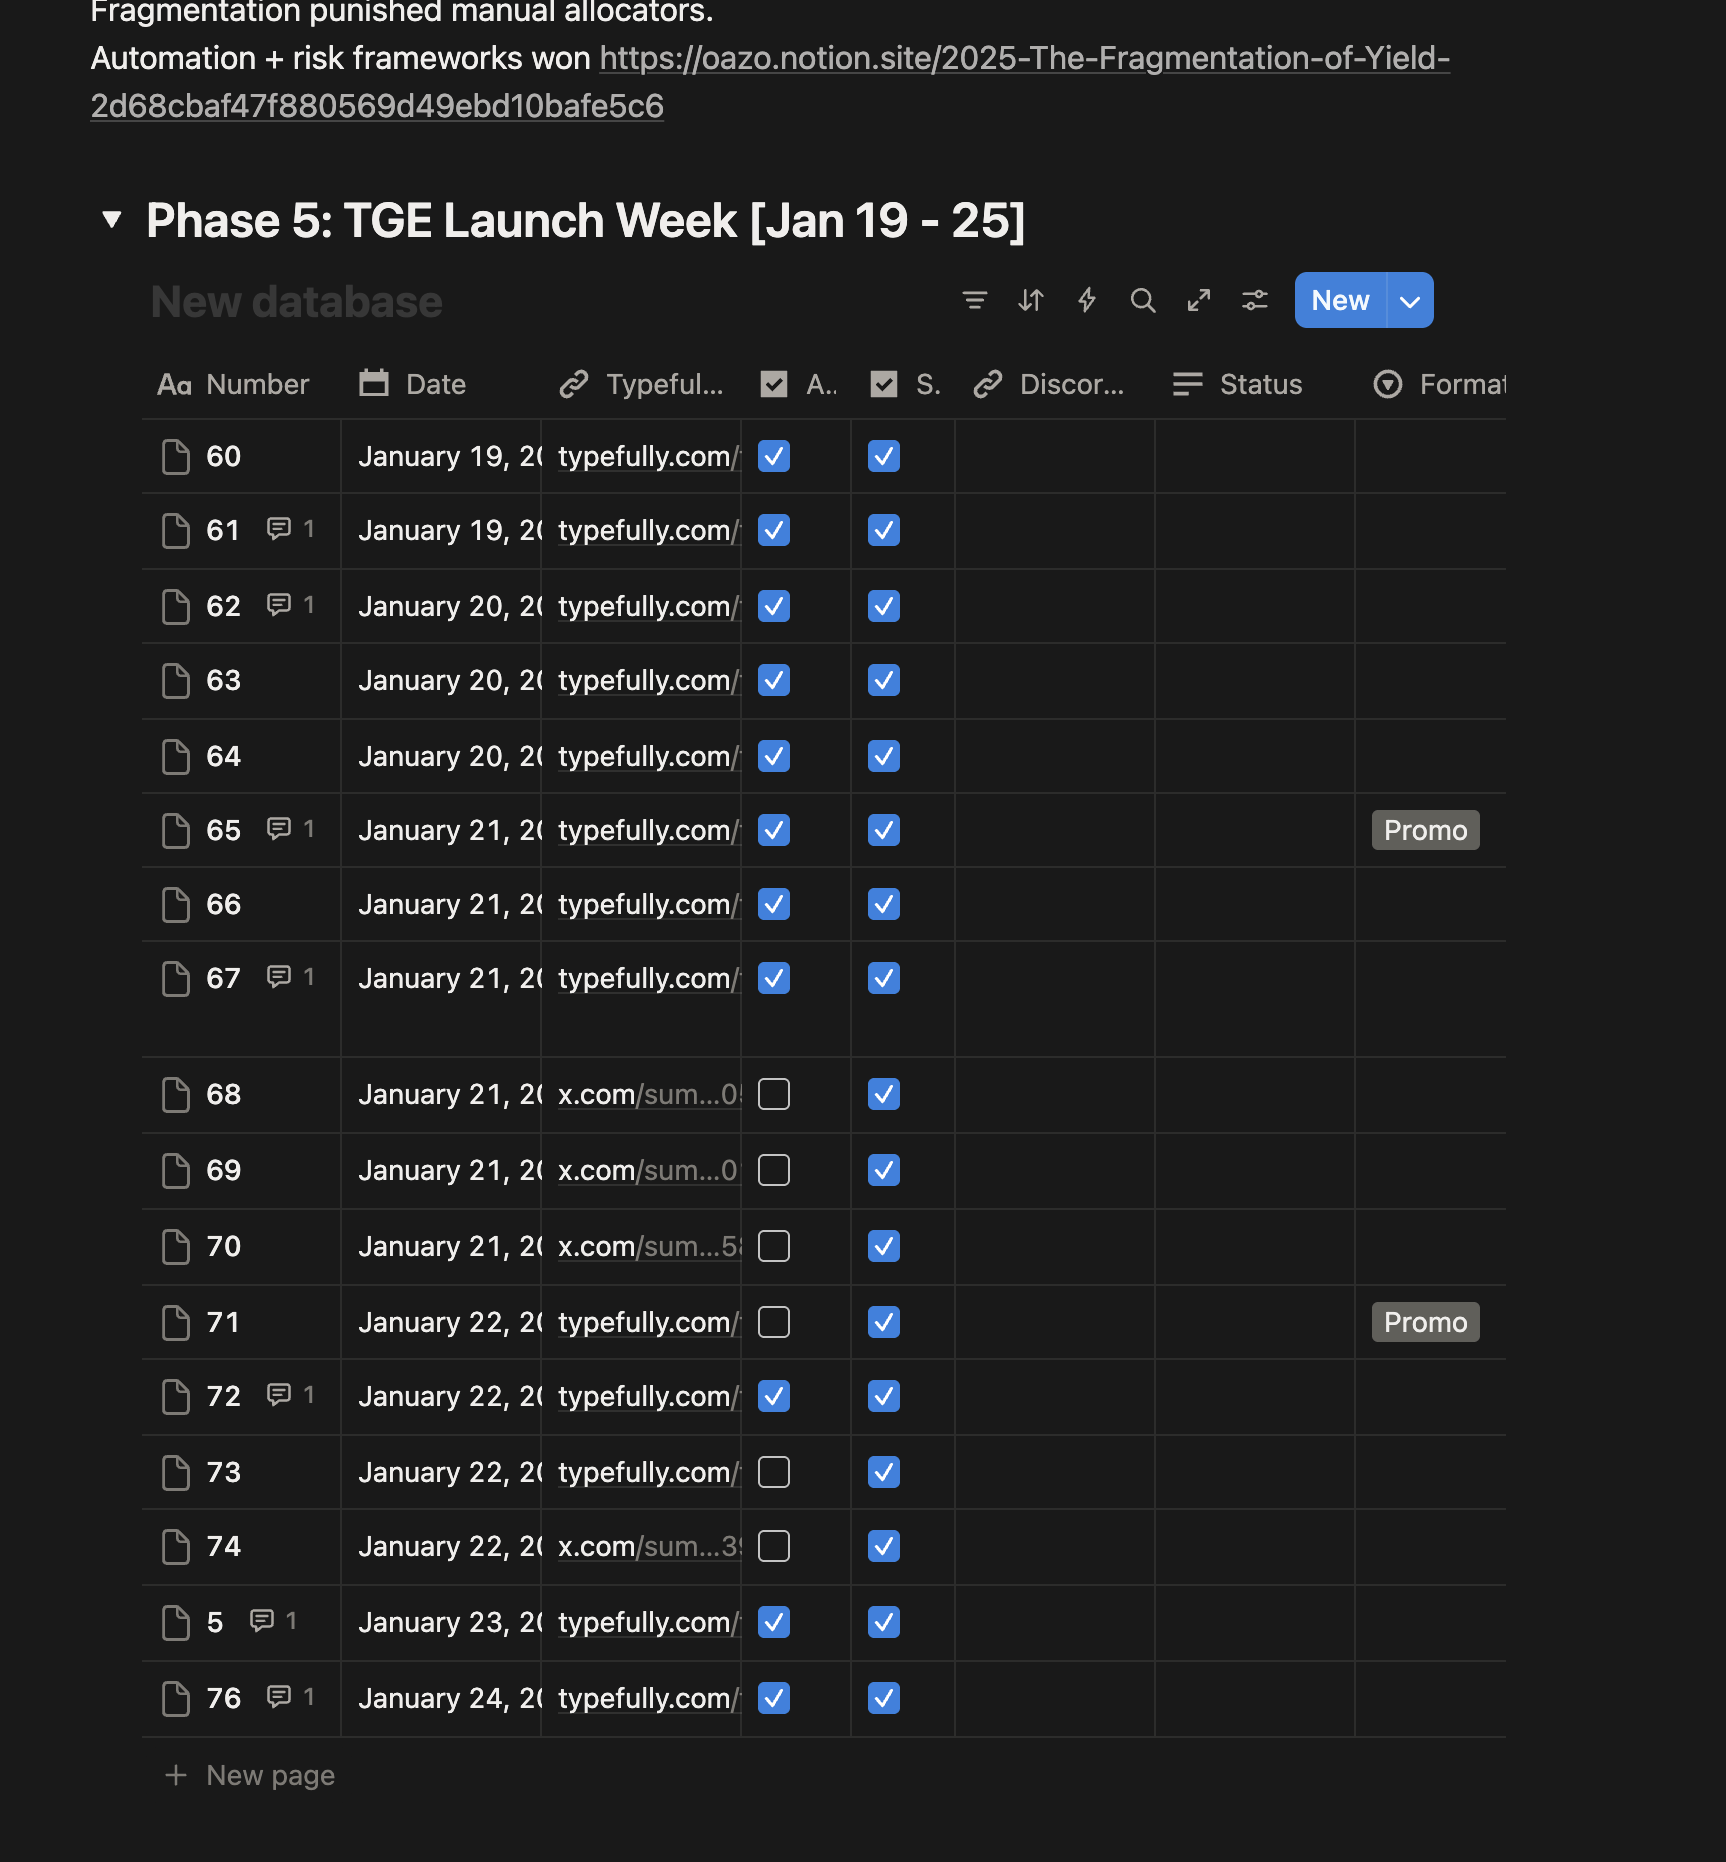Click the database search magnifier icon
The image size is (1726, 1862).
pos(1143,300)
